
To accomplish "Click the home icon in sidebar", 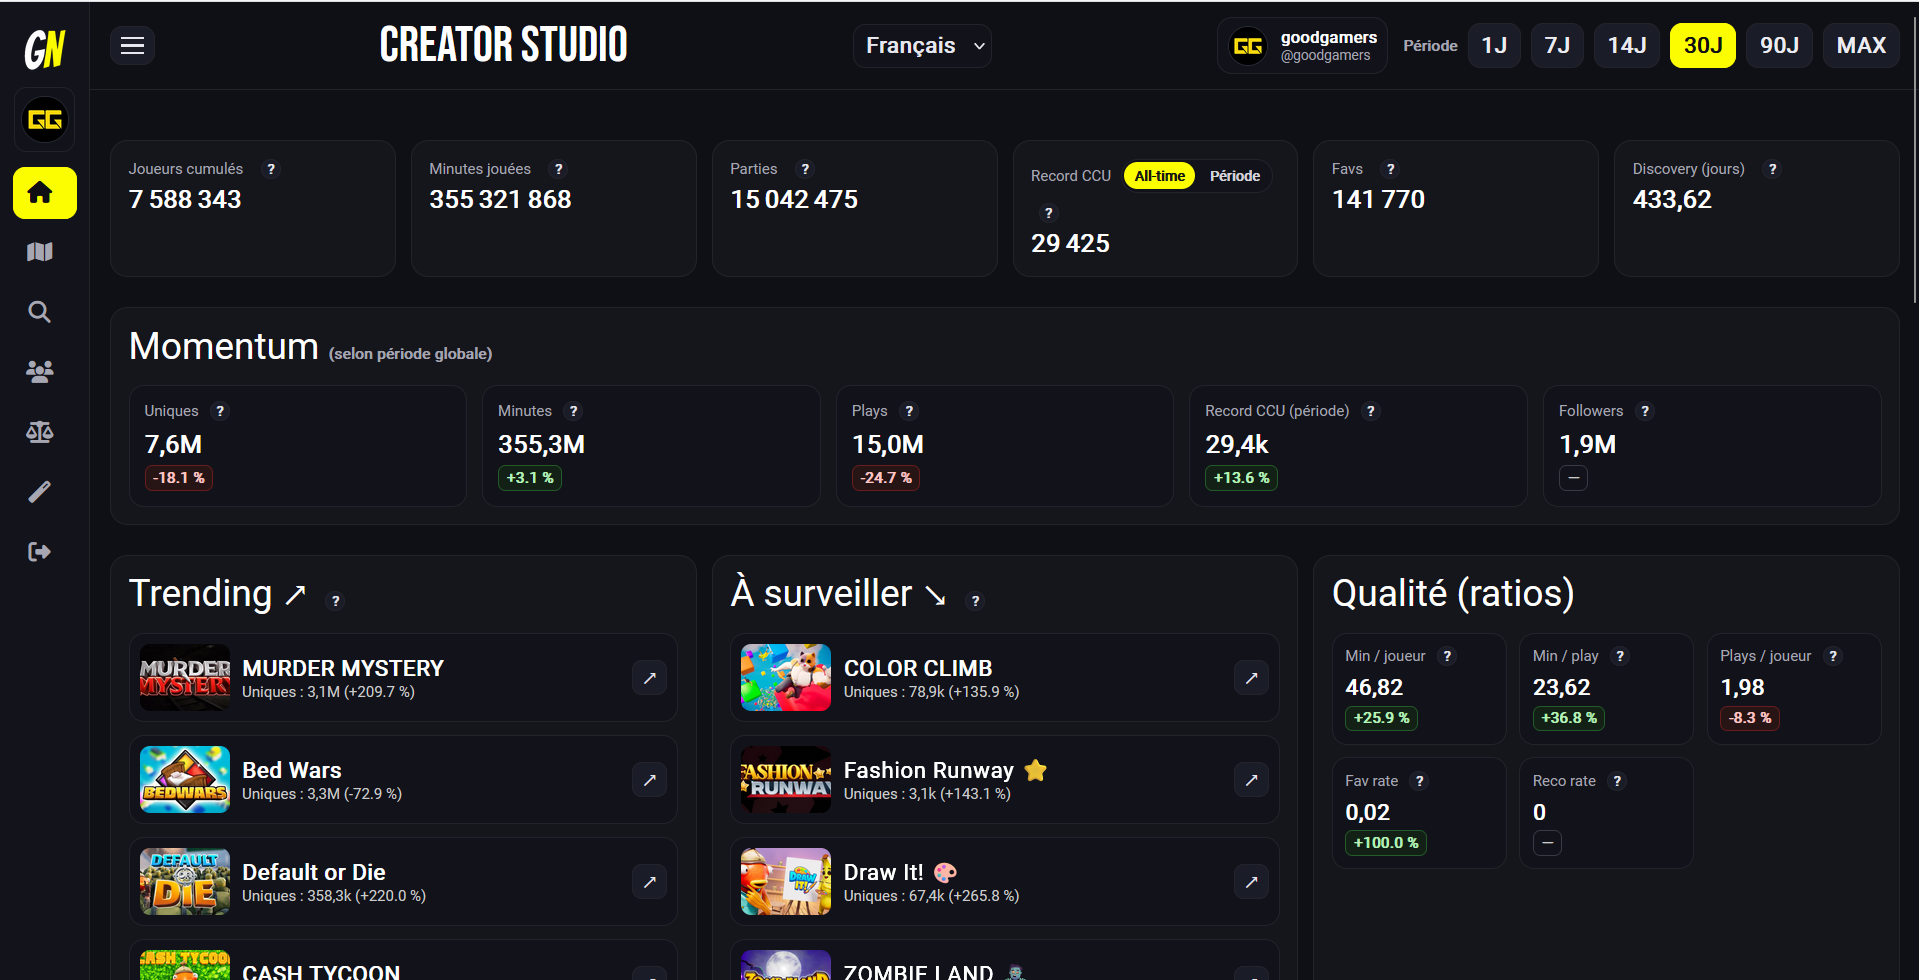I will point(44,193).
